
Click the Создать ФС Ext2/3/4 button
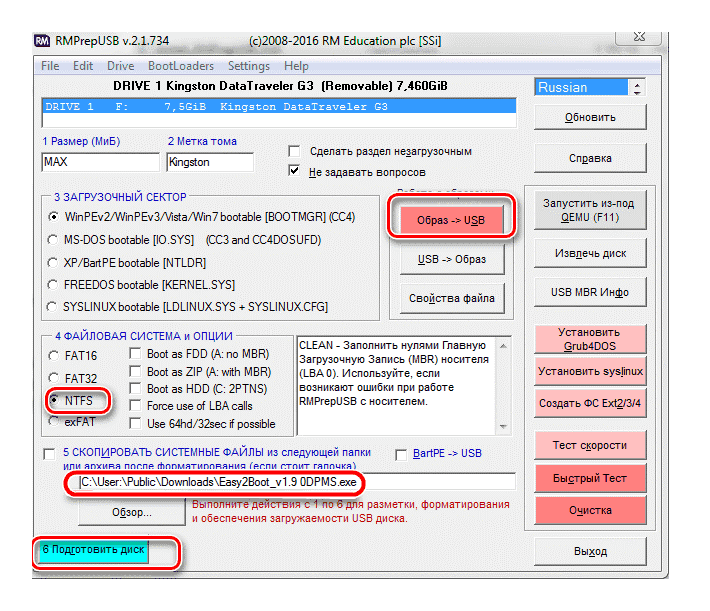point(590,403)
